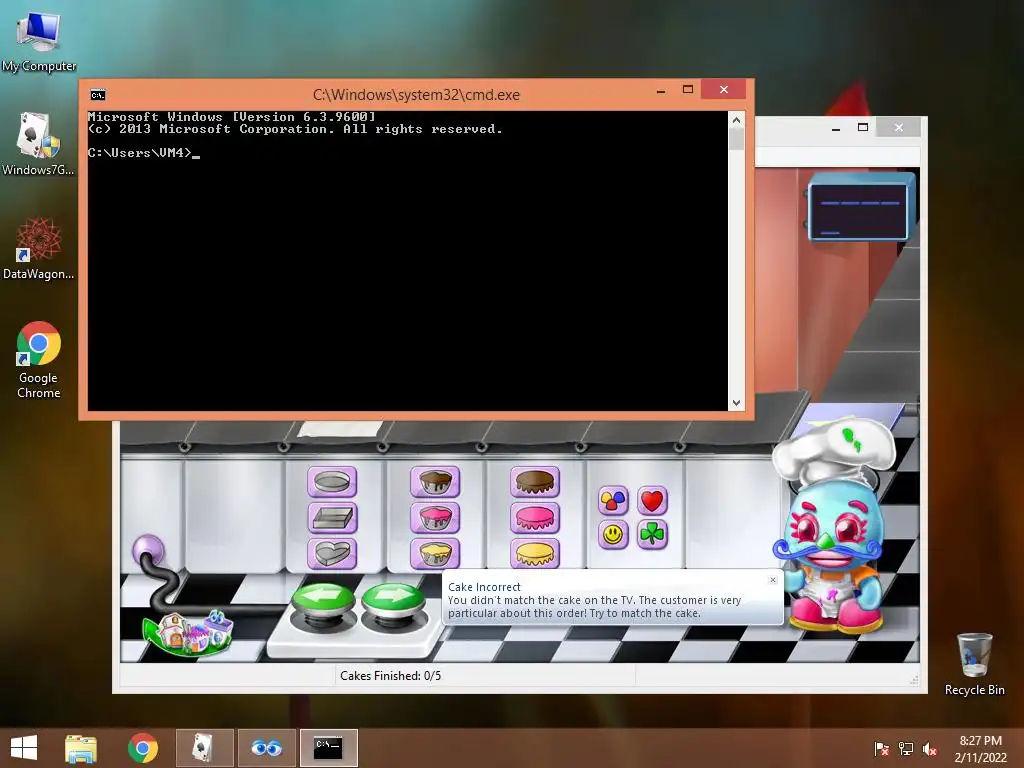Open Chrome from the taskbar
1024x768 pixels.
(x=143, y=748)
